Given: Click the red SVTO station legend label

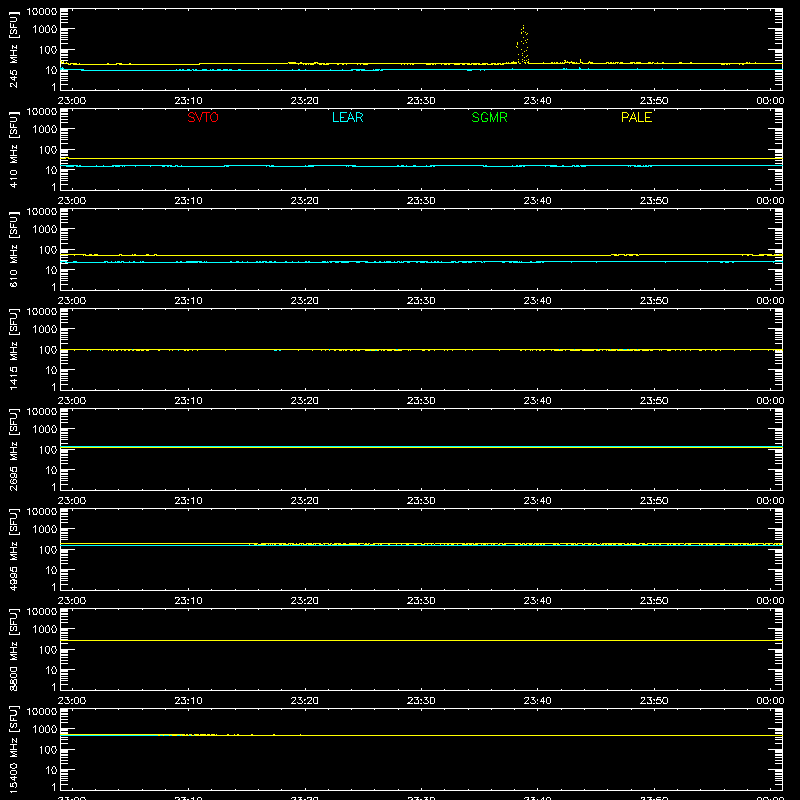Looking at the screenshot, I should 203,117.
